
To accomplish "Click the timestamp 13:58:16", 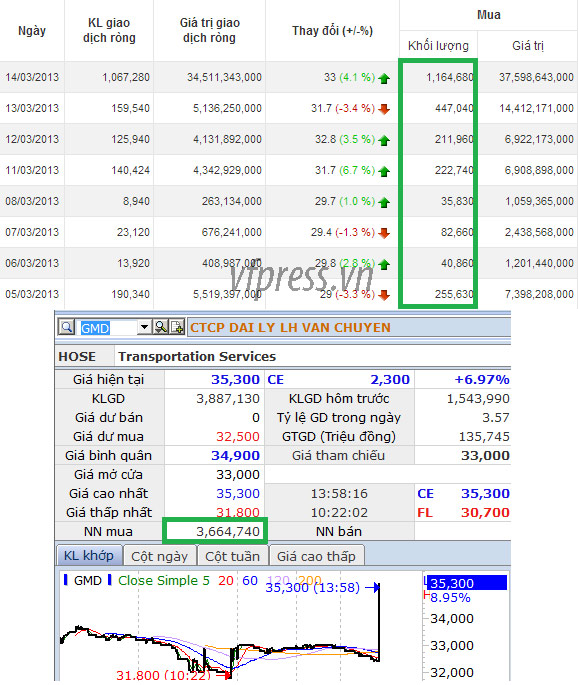I will click(339, 493).
